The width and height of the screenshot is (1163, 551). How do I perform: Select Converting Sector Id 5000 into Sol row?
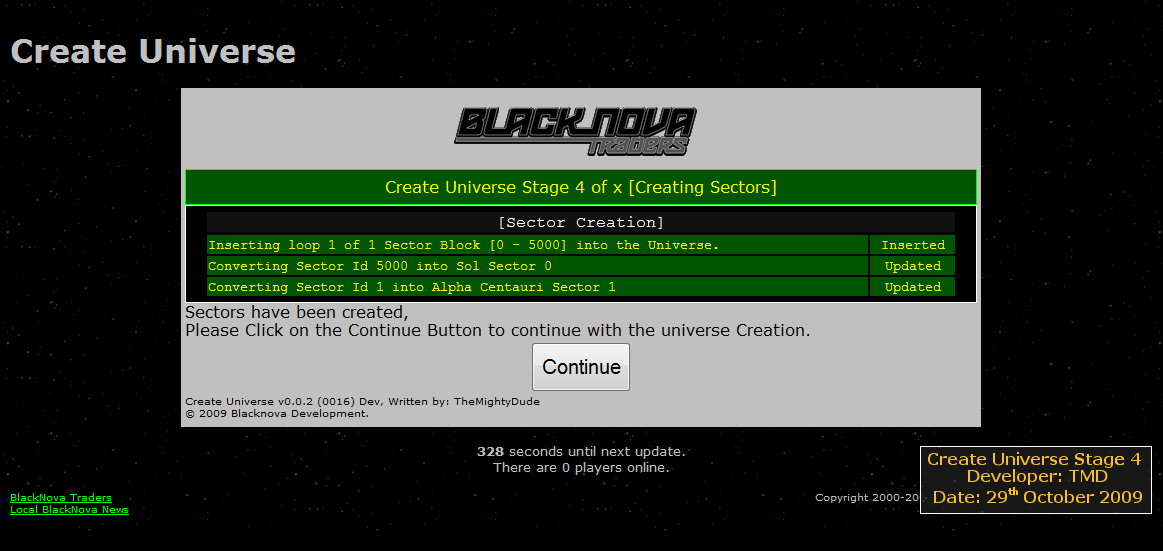[x=538, y=265]
